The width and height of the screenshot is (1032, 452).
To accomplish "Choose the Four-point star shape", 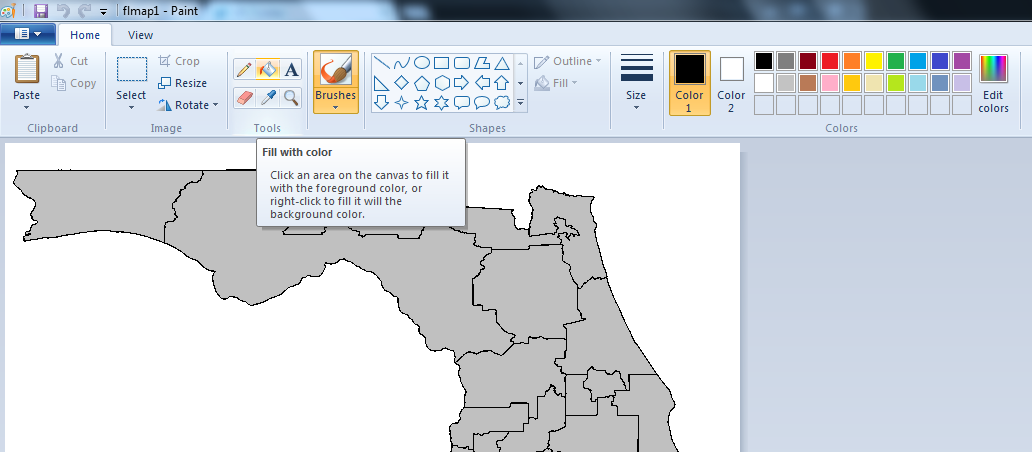I will [401, 103].
